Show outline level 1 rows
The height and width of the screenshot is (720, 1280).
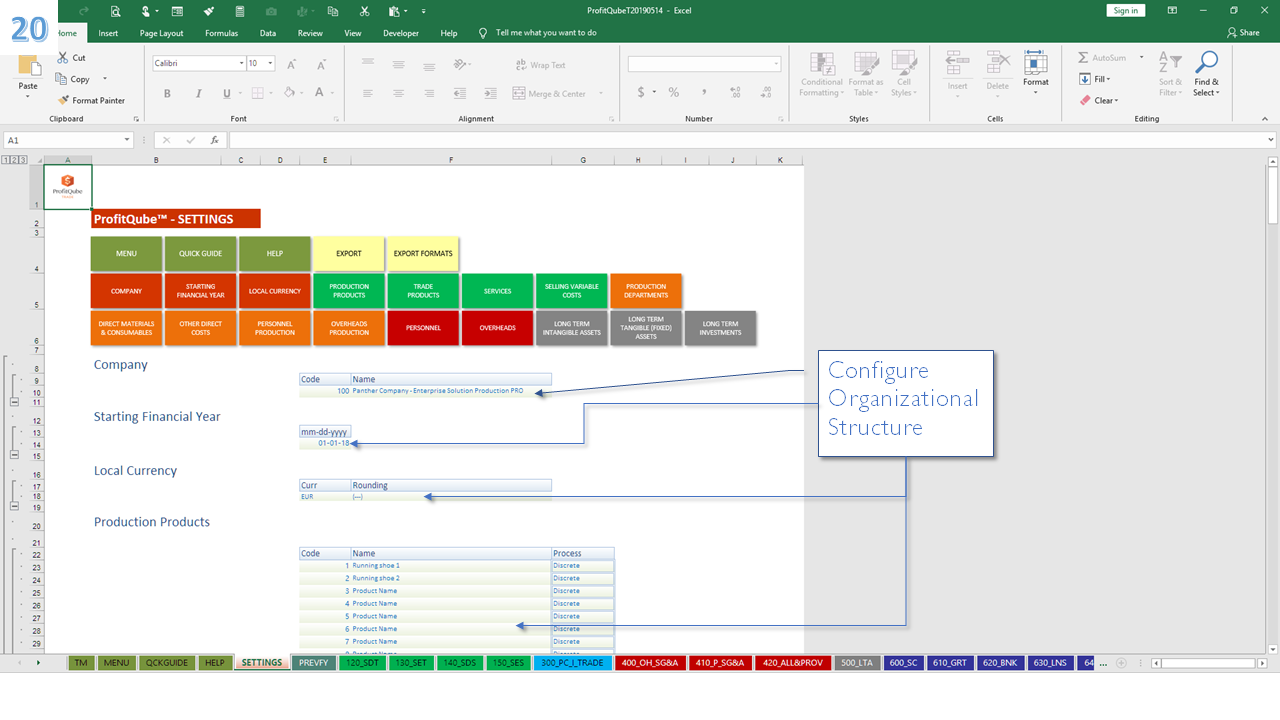(5, 160)
